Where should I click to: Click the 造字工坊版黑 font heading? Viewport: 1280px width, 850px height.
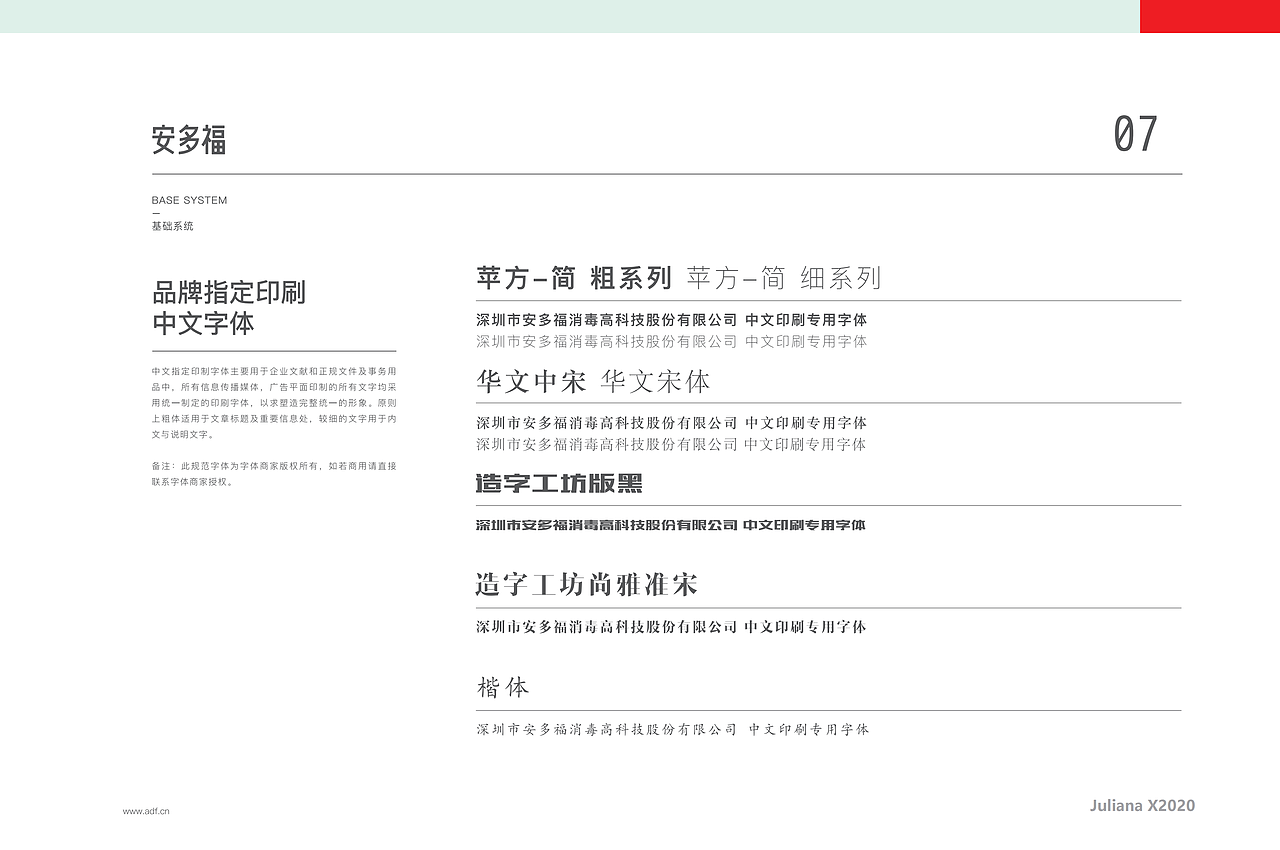(559, 484)
